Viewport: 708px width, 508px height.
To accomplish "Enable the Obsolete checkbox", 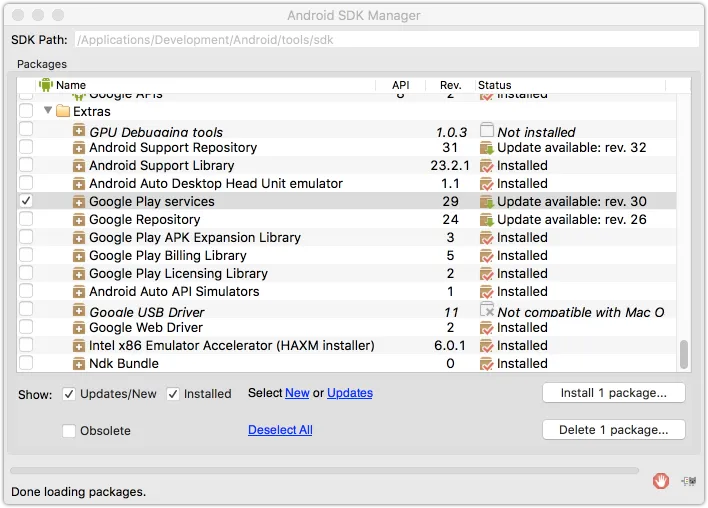I will [69, 431].
